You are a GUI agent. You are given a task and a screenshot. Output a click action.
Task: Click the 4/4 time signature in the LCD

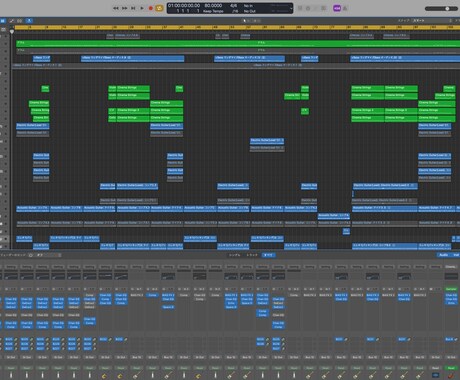point(234,6)
